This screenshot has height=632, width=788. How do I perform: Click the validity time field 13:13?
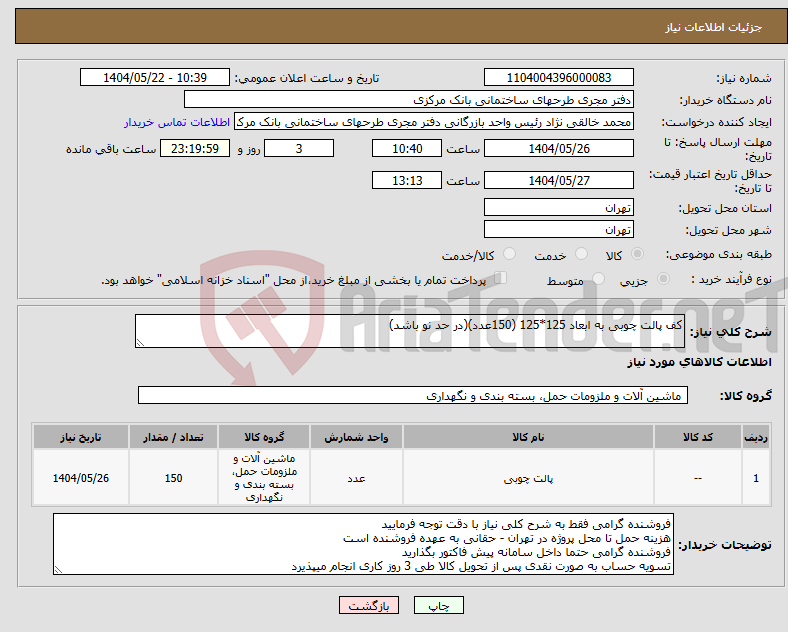[407, 180]
